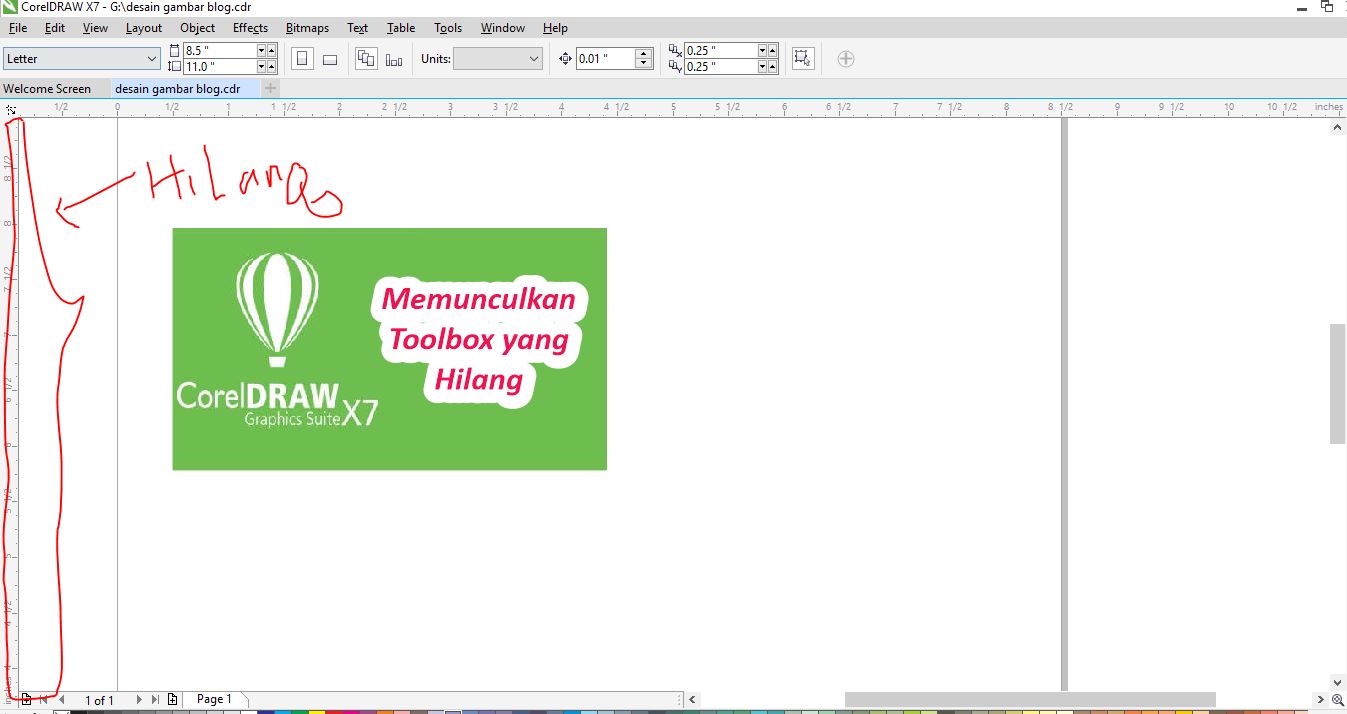The height and width of the screenshot is (714, 1347).
Task: Open the Tools menu
Action: [x=448, y=28]
